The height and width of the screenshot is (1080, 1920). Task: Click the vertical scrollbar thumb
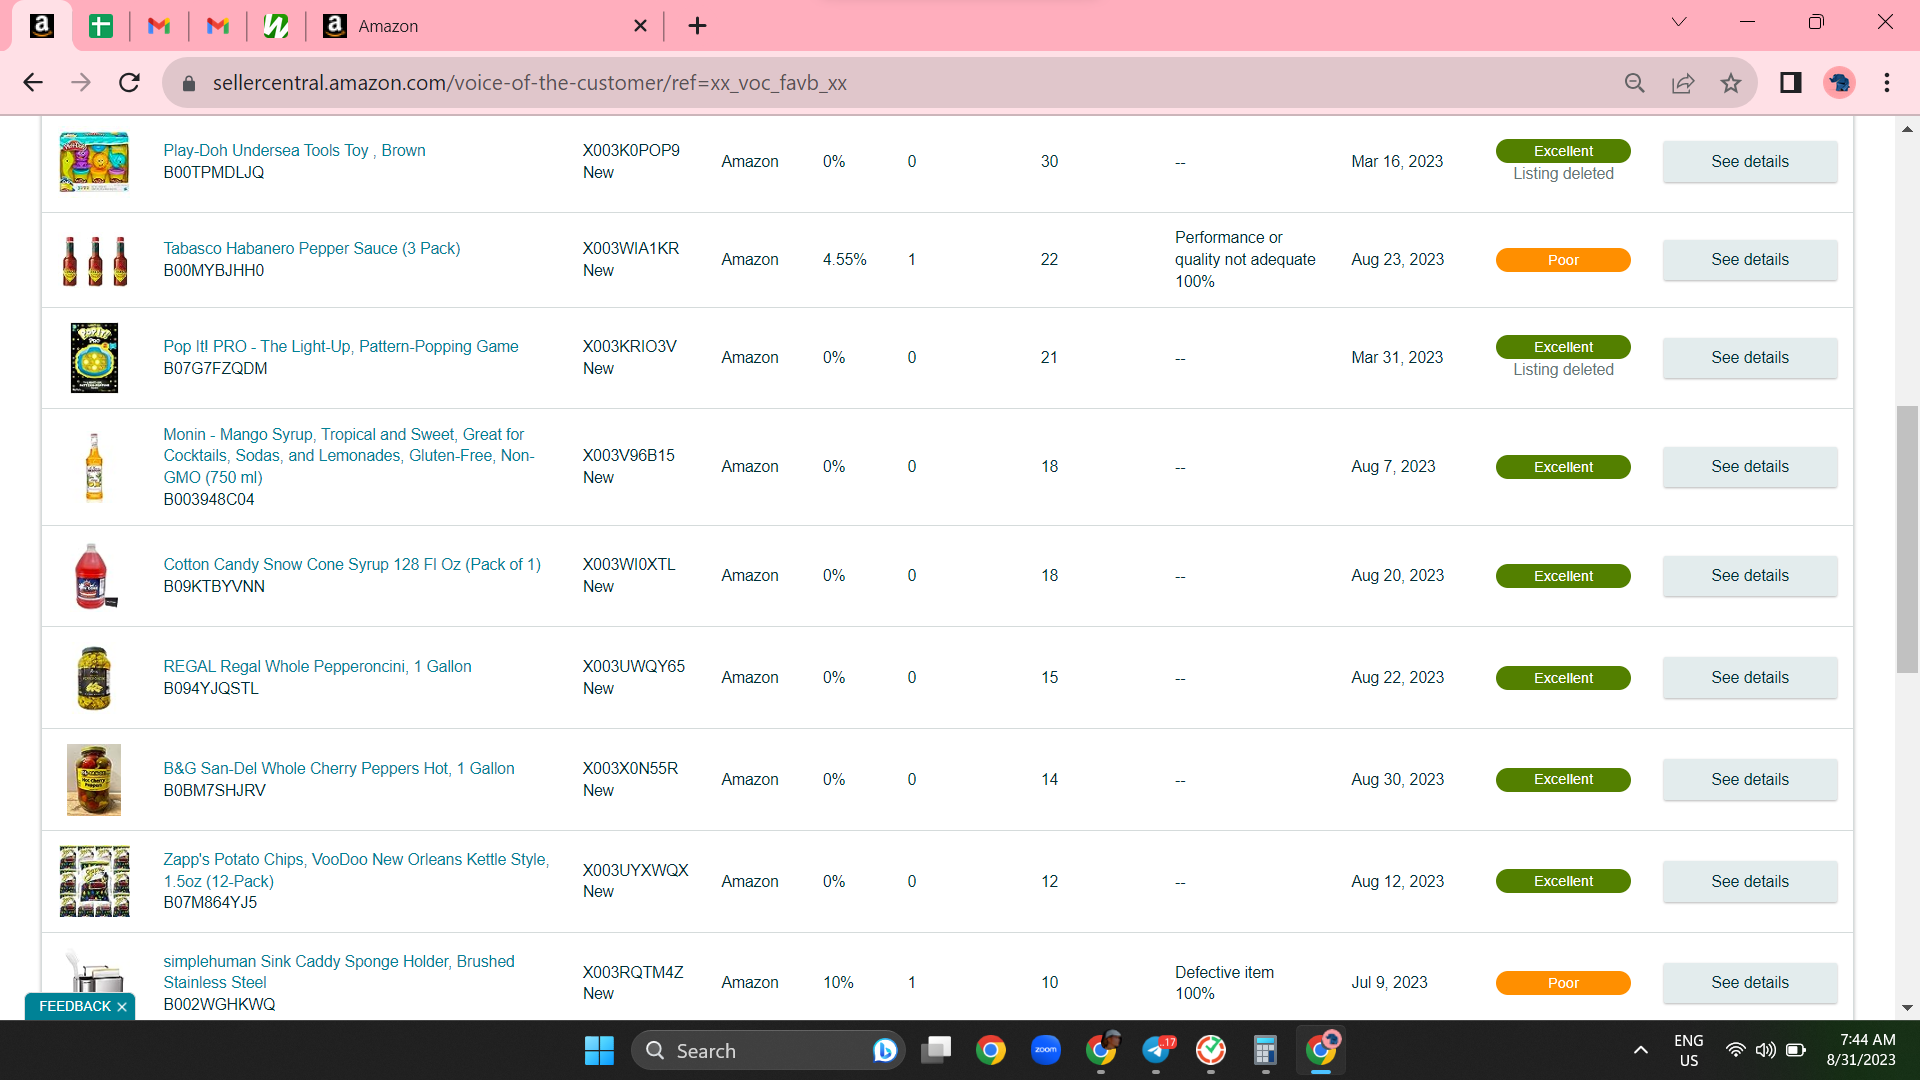[1908, 539]
